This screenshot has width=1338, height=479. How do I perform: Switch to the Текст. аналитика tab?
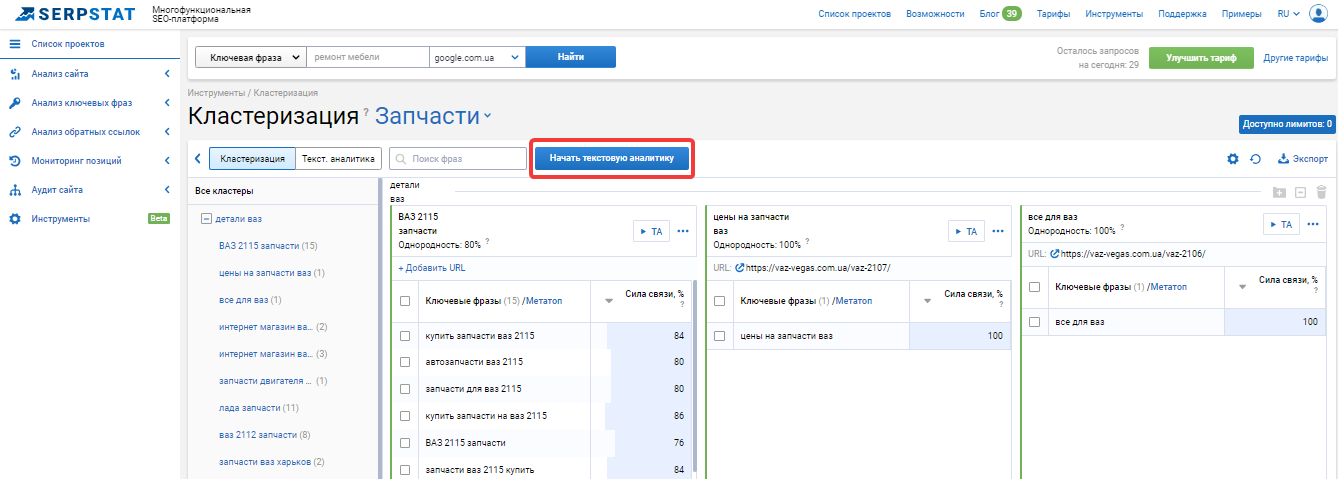(x=338, y=158)
